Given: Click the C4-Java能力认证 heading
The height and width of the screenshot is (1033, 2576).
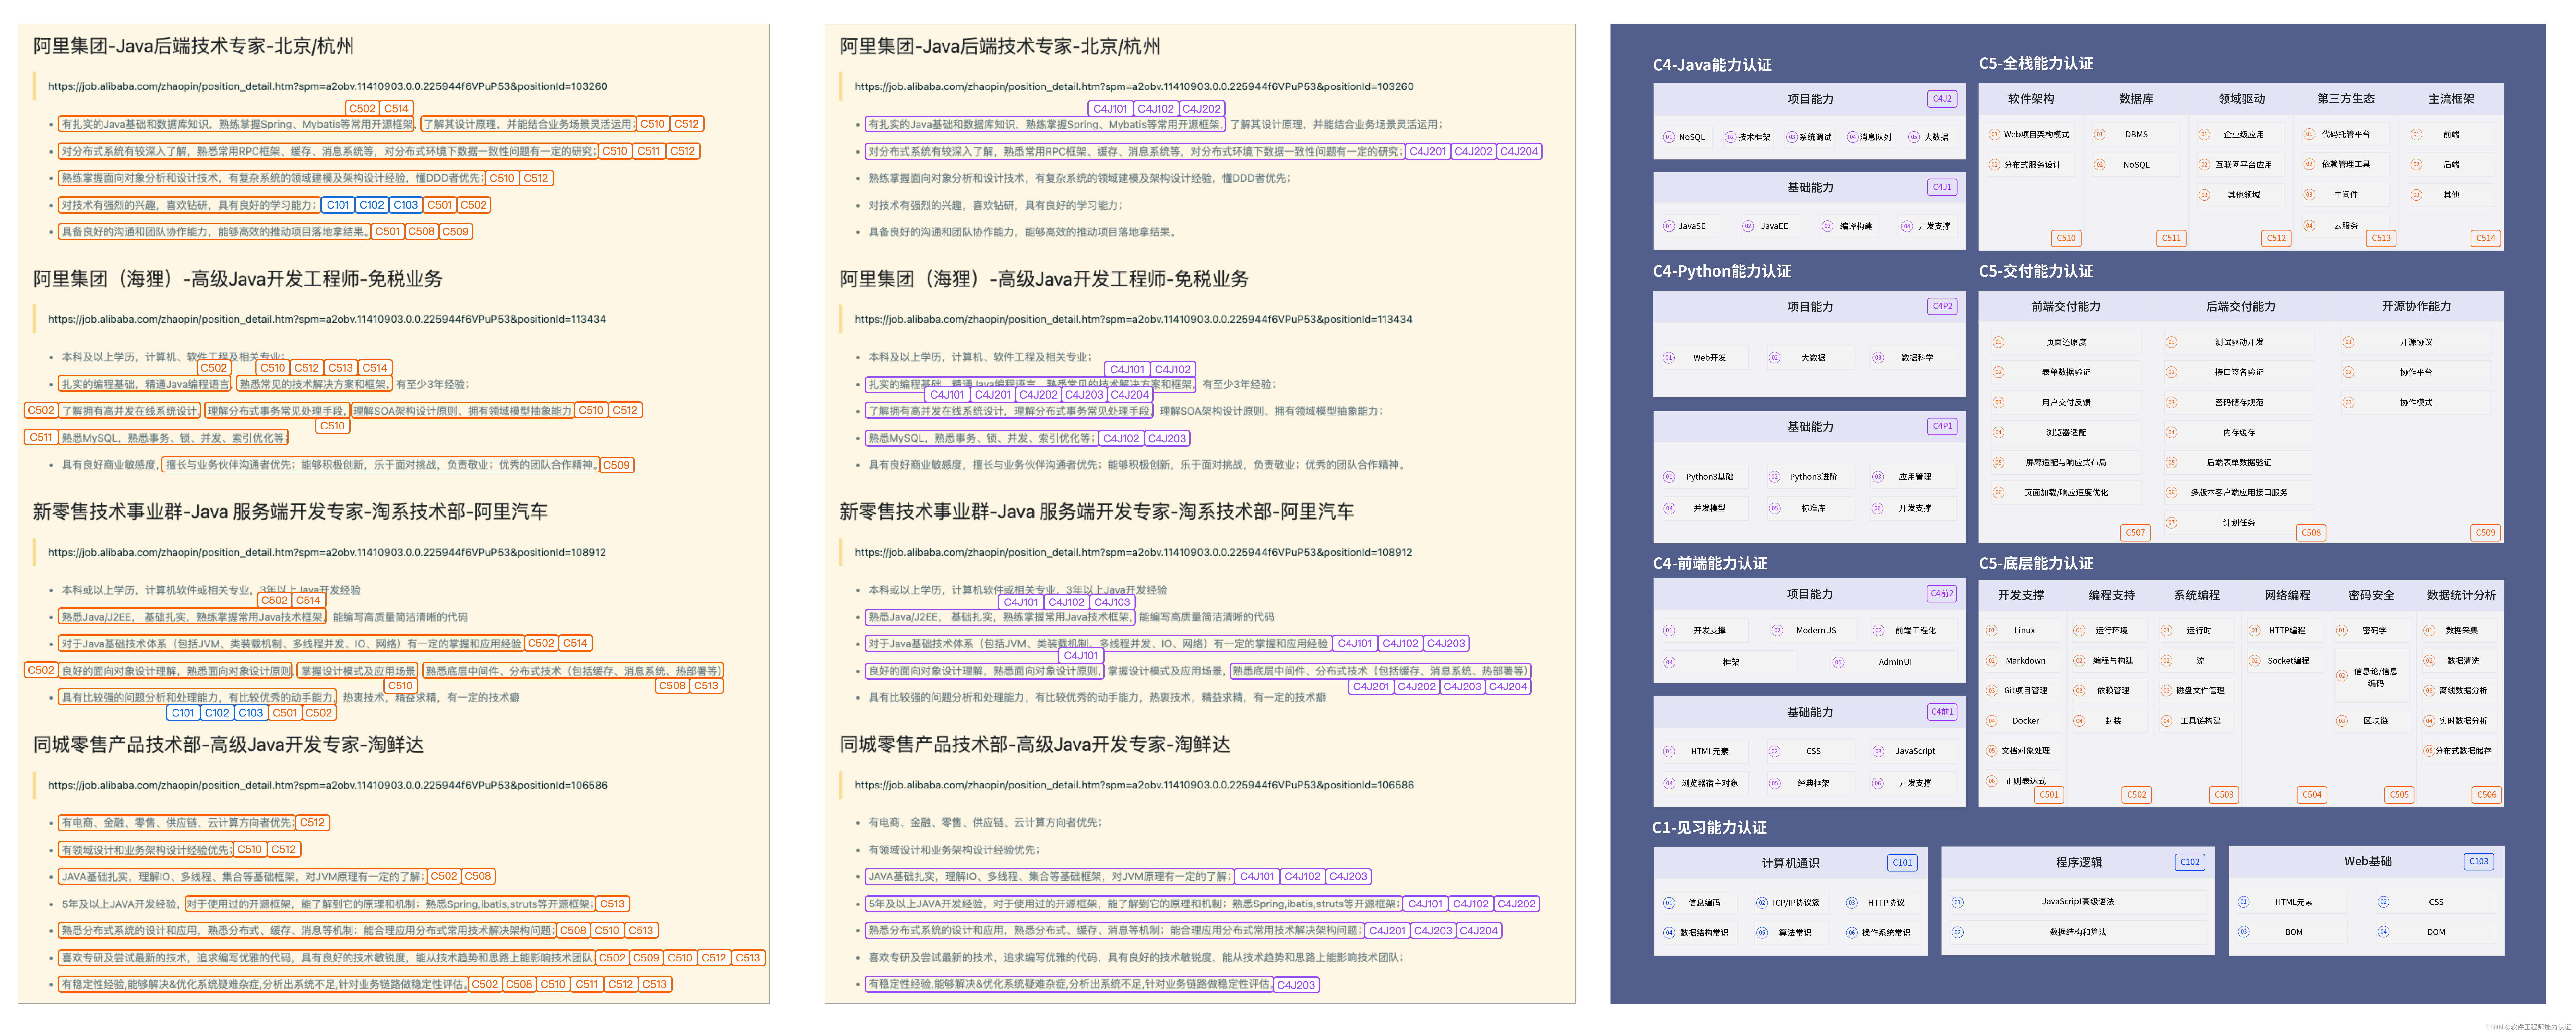Looking at the screenshot, I should click(1712, 65).
